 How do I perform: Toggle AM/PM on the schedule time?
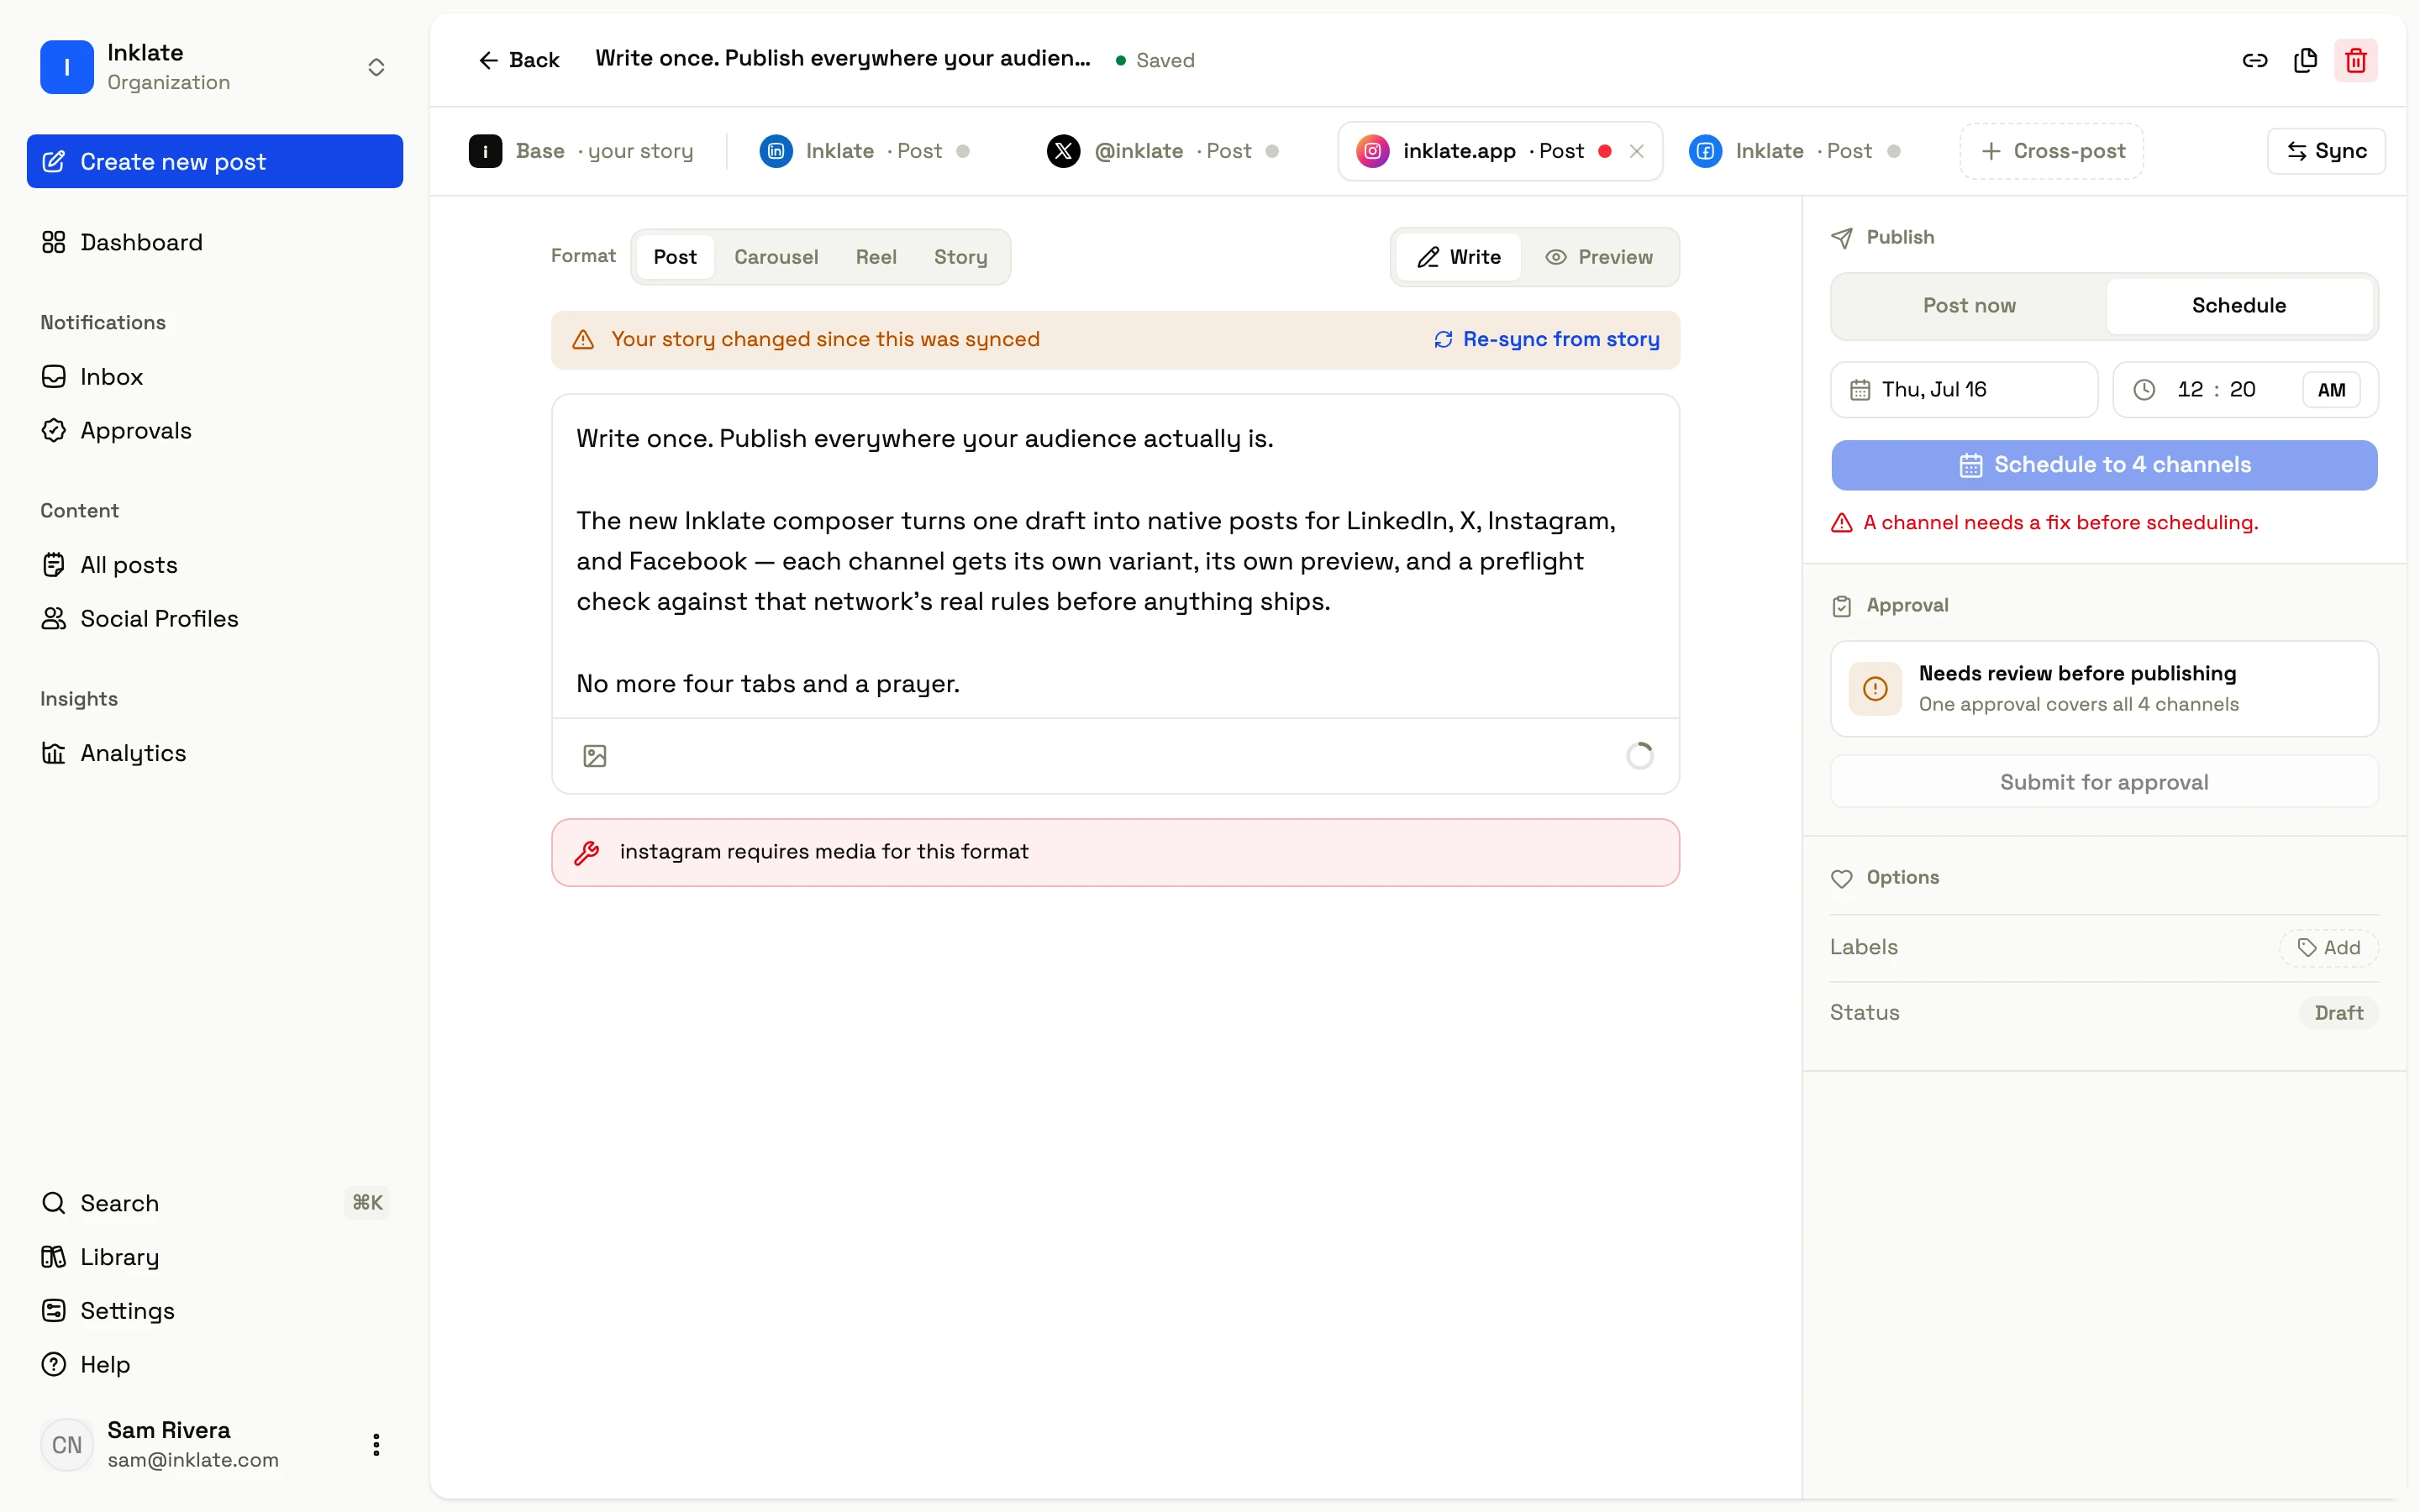[2331, 390]
